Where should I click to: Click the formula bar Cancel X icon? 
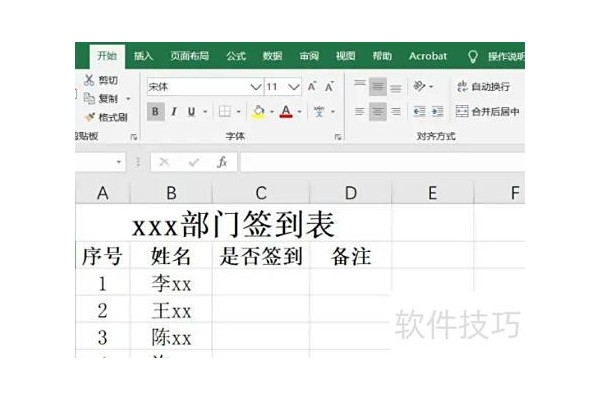point(164,162)
